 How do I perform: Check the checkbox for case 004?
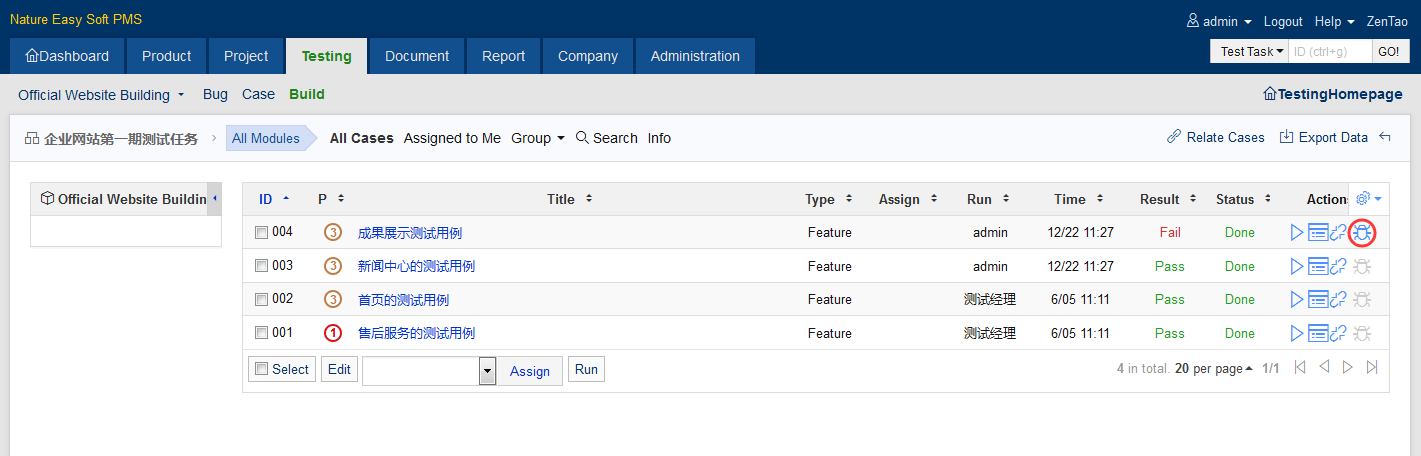(x=261, y=233)
